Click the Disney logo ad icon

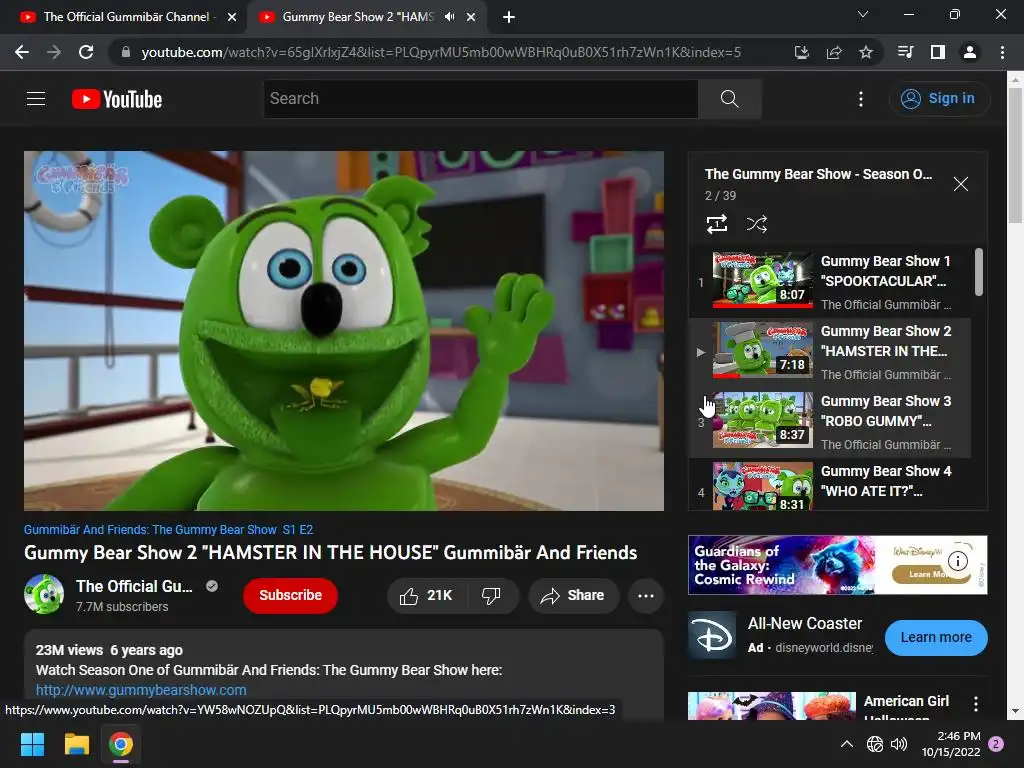712,636
